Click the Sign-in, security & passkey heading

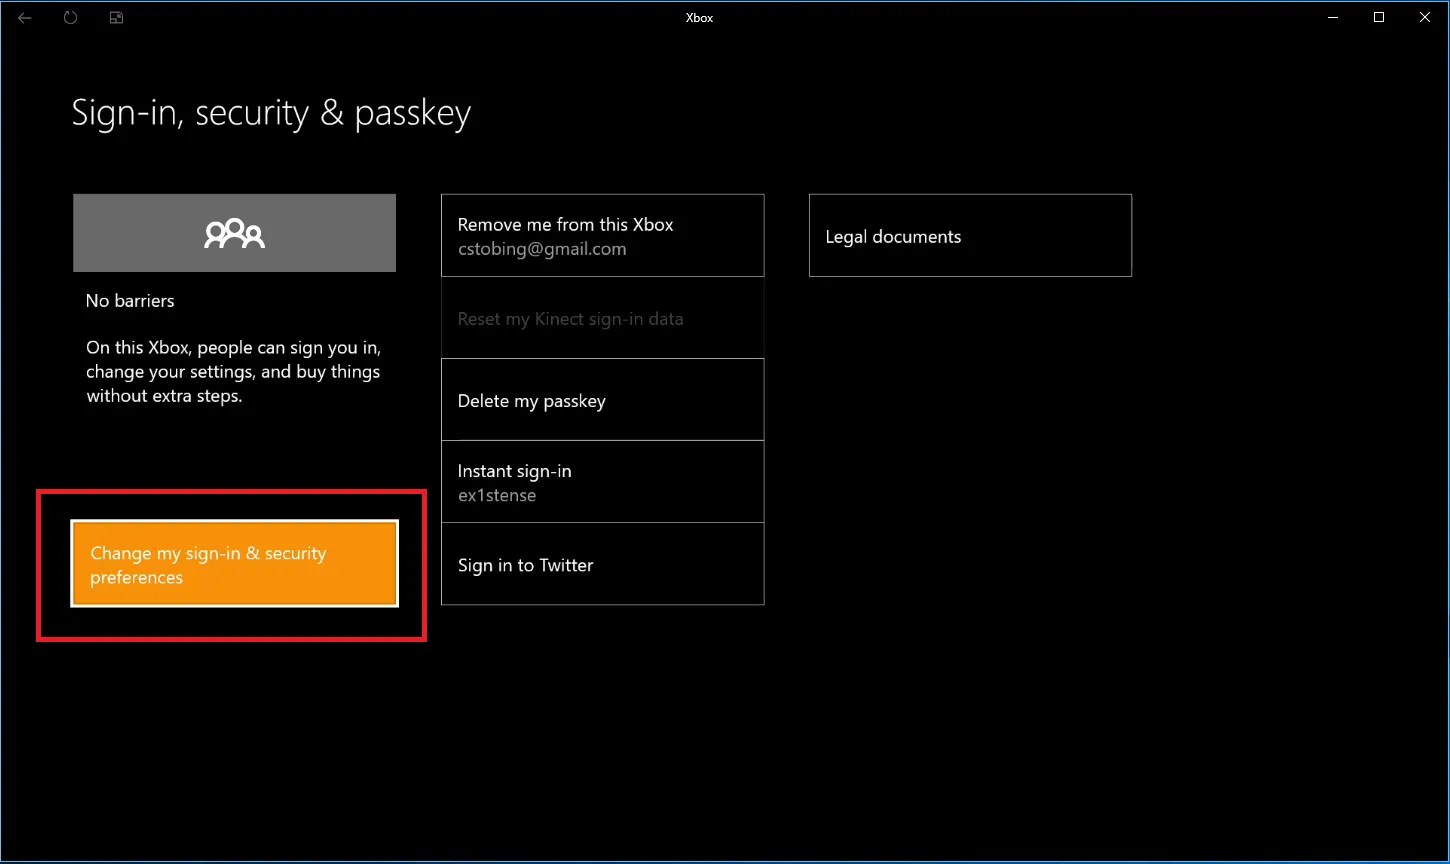coord(271,112)
